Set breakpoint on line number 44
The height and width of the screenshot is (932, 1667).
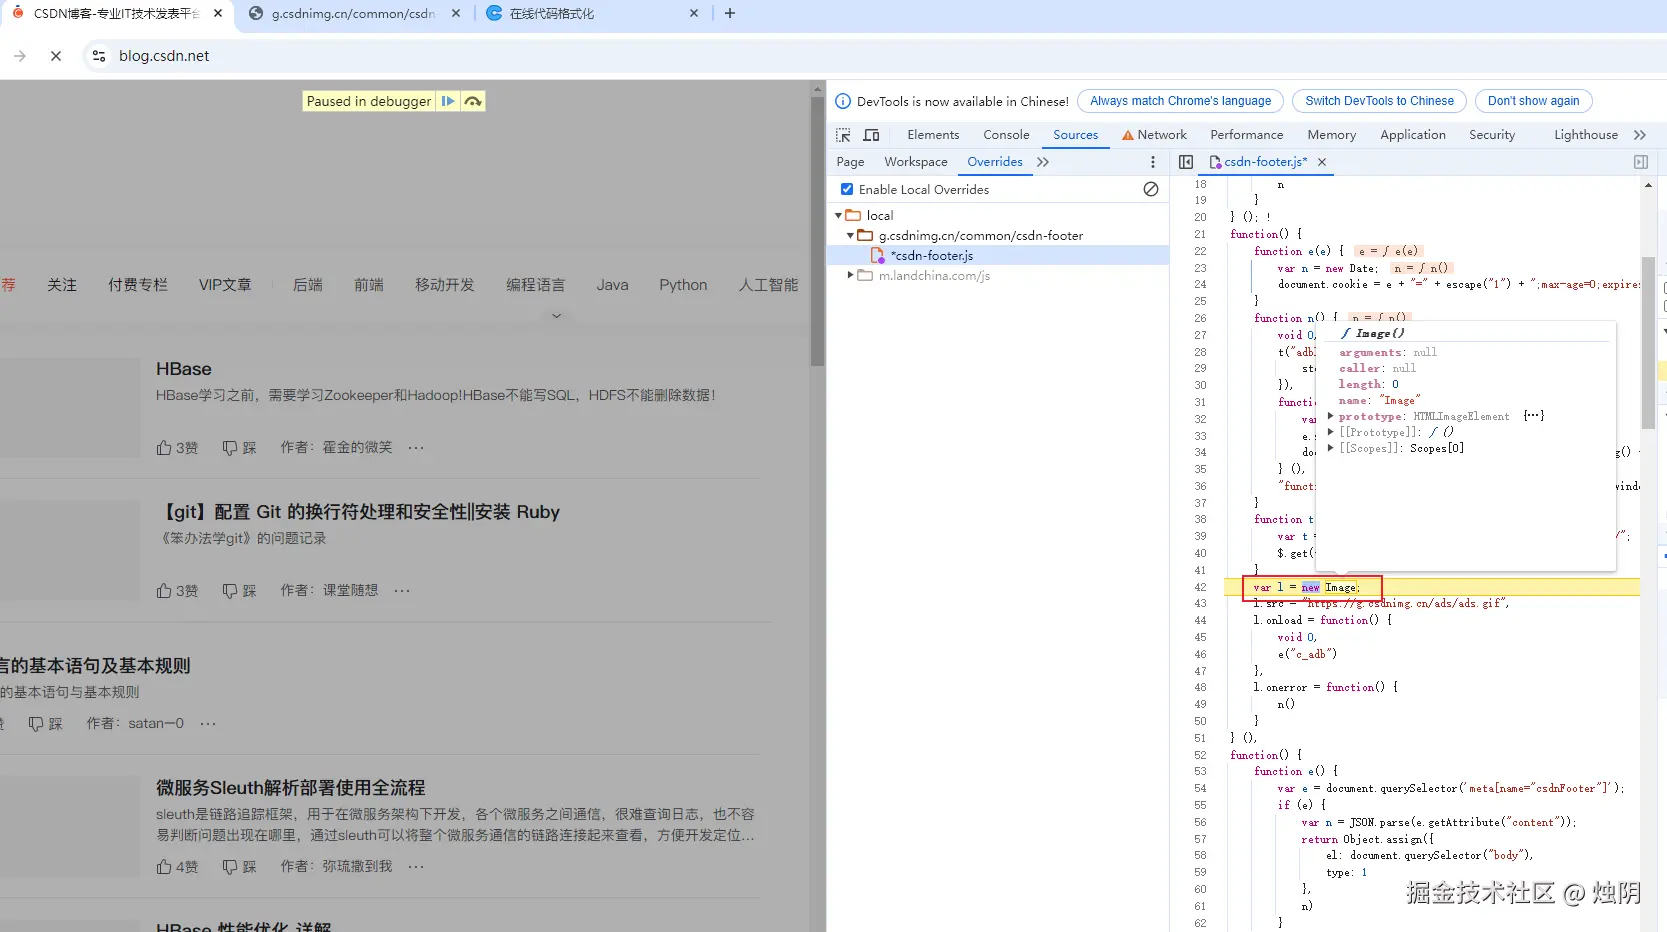[1200, 620]
